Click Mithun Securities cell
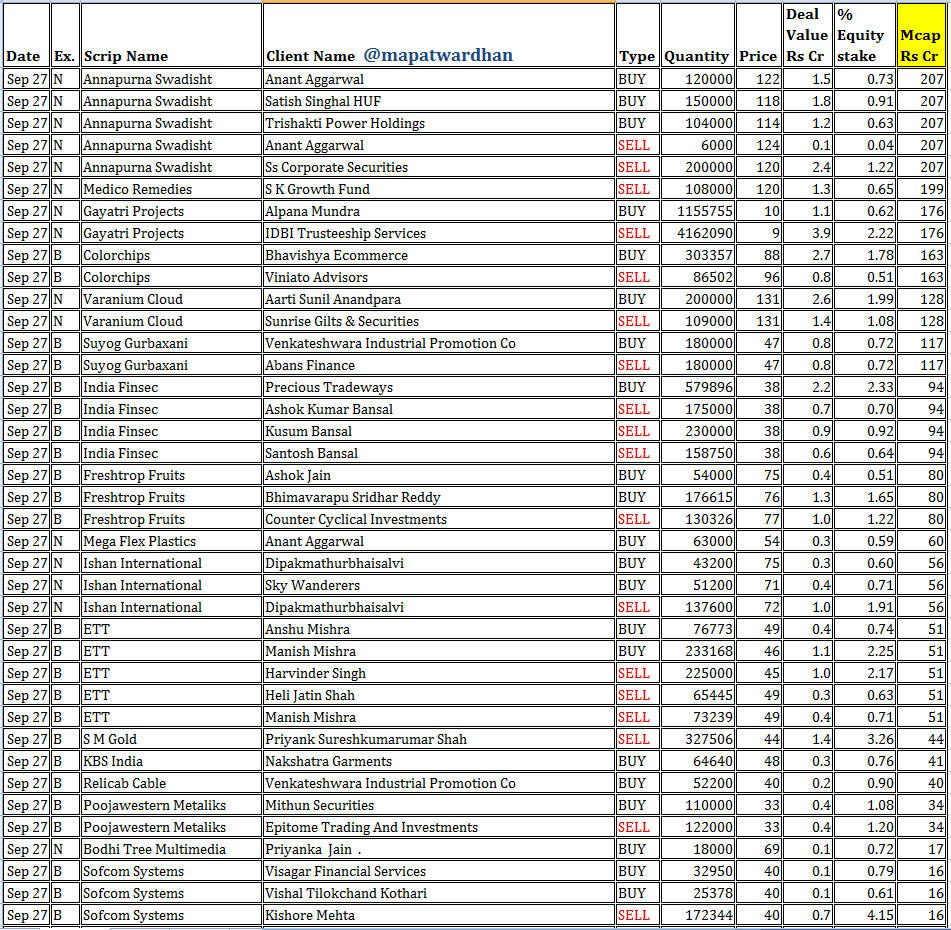This screenshot has height=930, width=951. point(439,805)
